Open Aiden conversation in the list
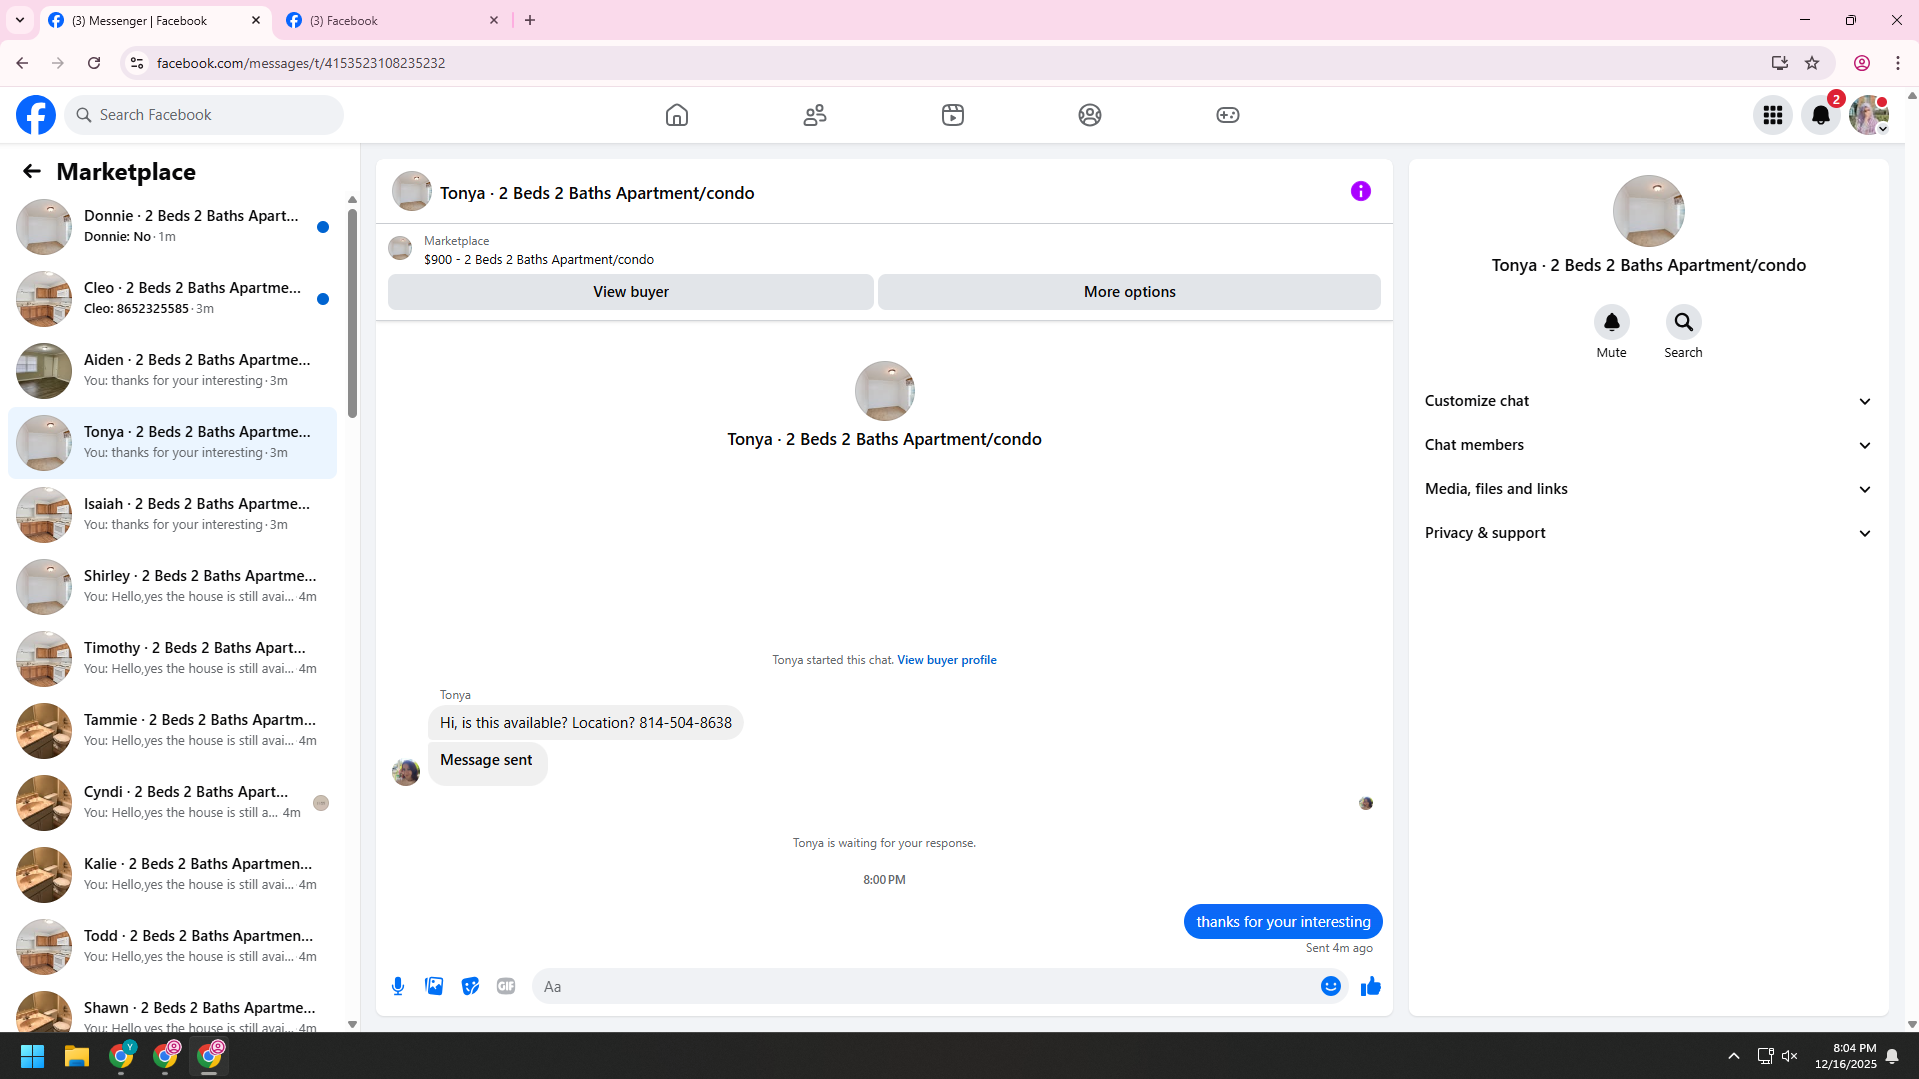Image resolution: width=1919 pixels, height=1079 pixels. click(x=172, y=371)
